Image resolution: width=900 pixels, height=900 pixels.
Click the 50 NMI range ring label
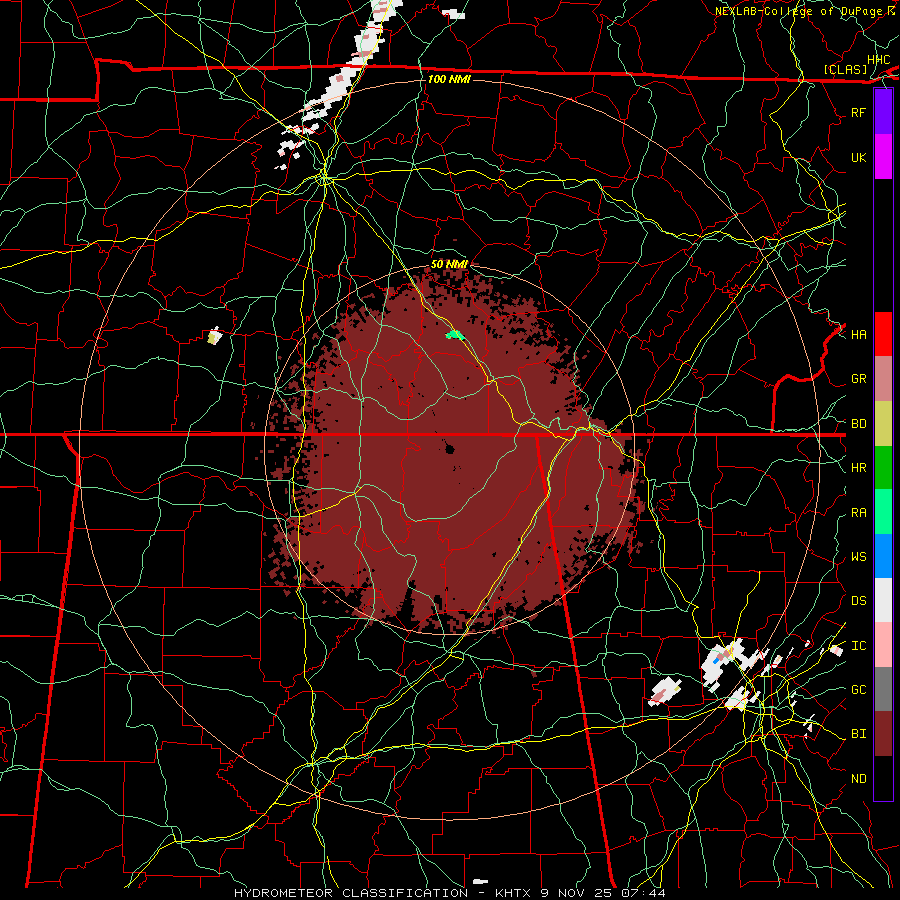(x=449, y=264)
